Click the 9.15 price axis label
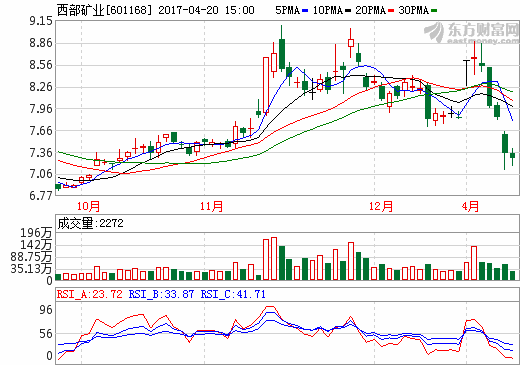Screen dimensions: 520x365 [x=41, y=21]
